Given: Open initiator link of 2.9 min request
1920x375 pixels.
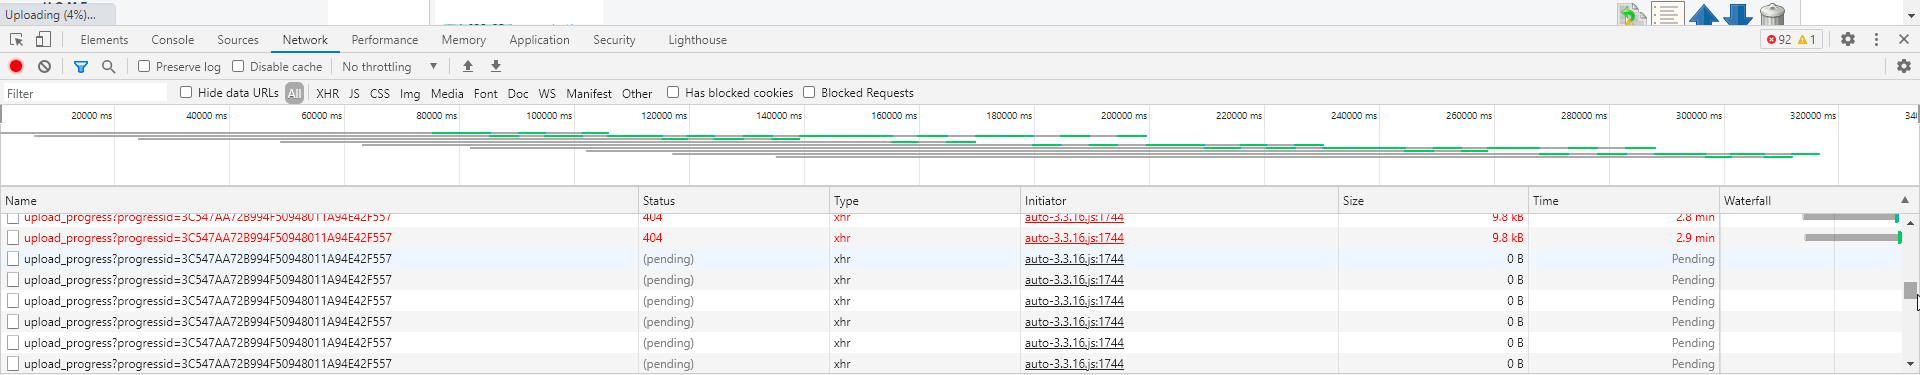Looking at the screenshot, I should click(x=1074, y=238).
